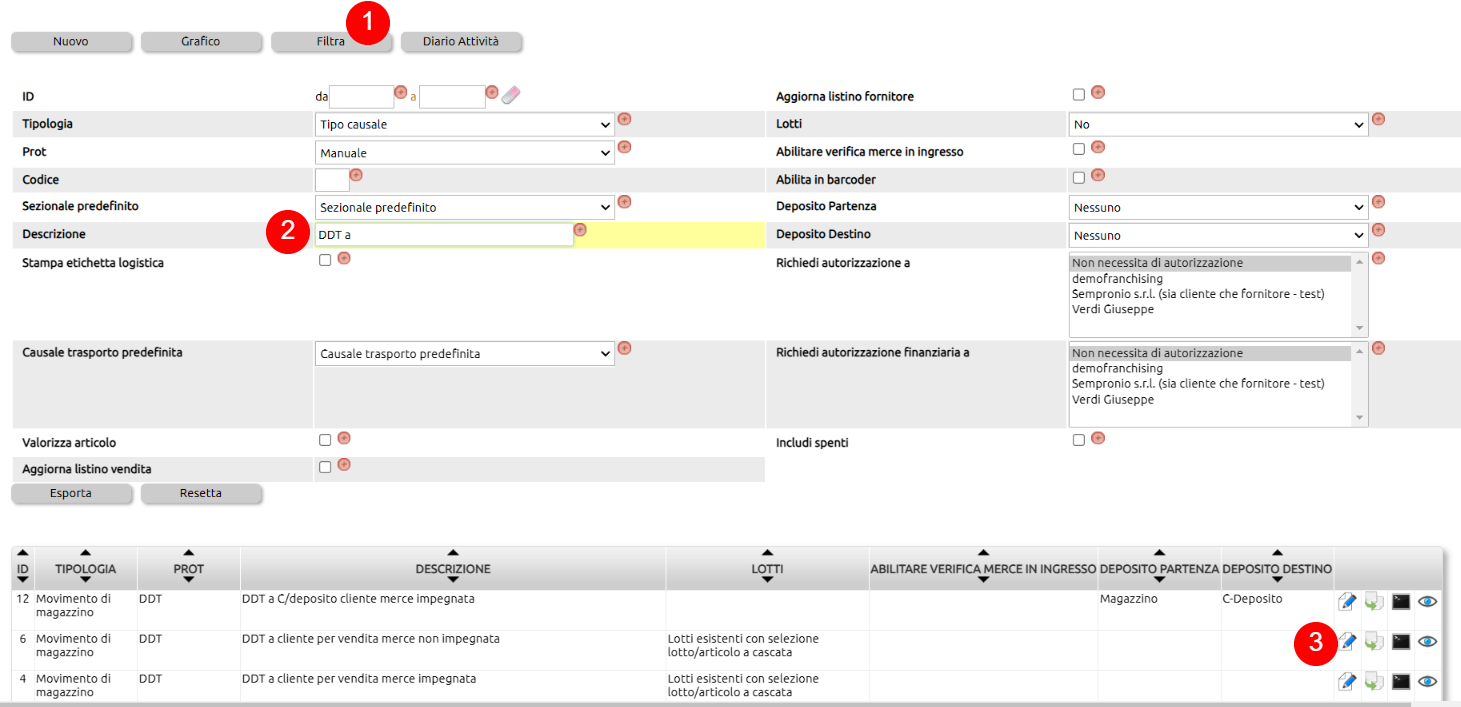Click the Descrizione field containing 'DDT a'

[x=444, y=235]
